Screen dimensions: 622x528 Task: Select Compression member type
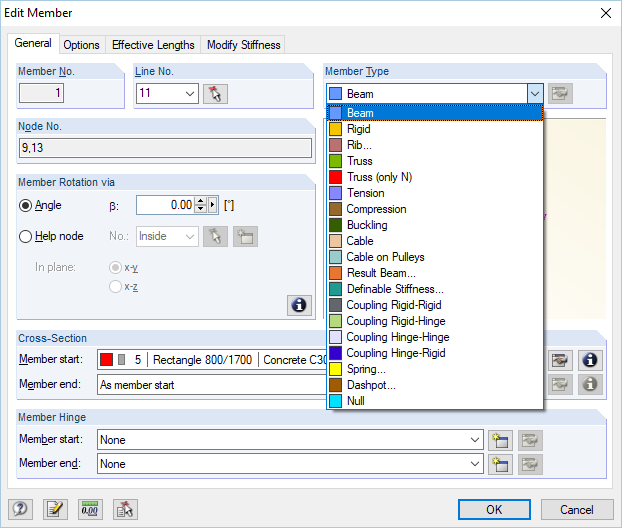point(435,209)
